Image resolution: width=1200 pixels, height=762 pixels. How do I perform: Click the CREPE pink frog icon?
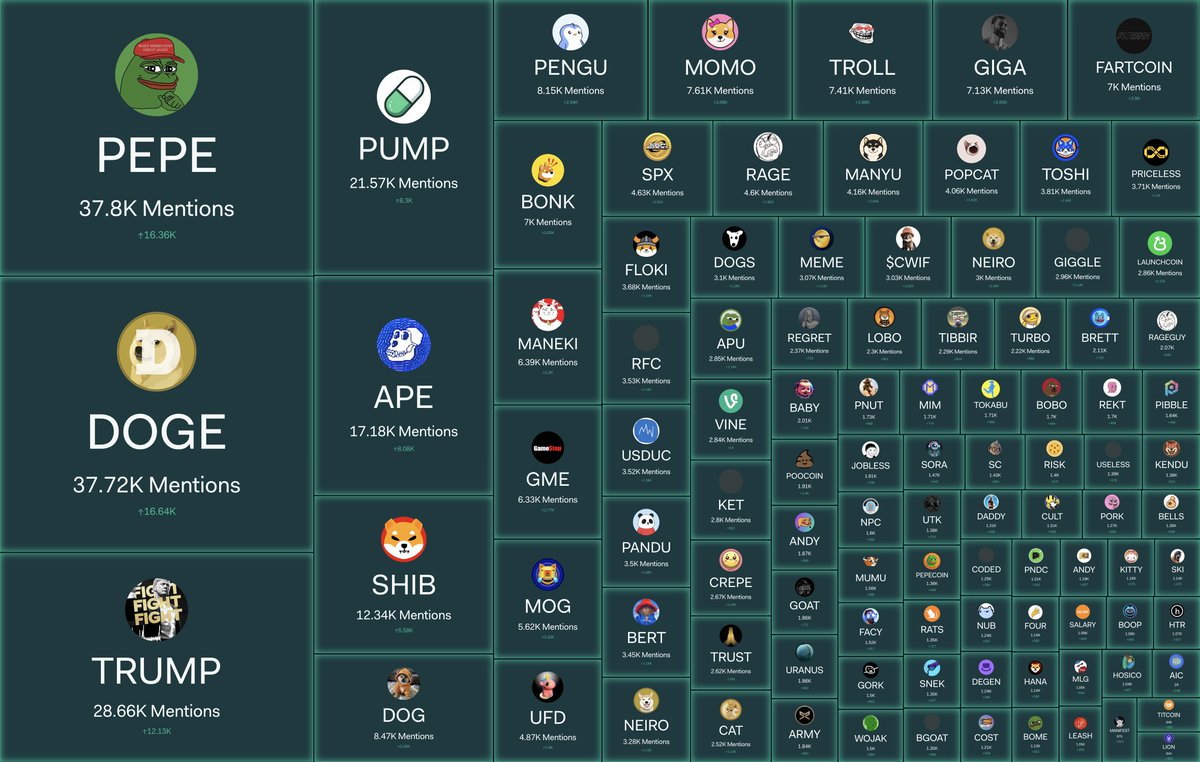[730, 560]
